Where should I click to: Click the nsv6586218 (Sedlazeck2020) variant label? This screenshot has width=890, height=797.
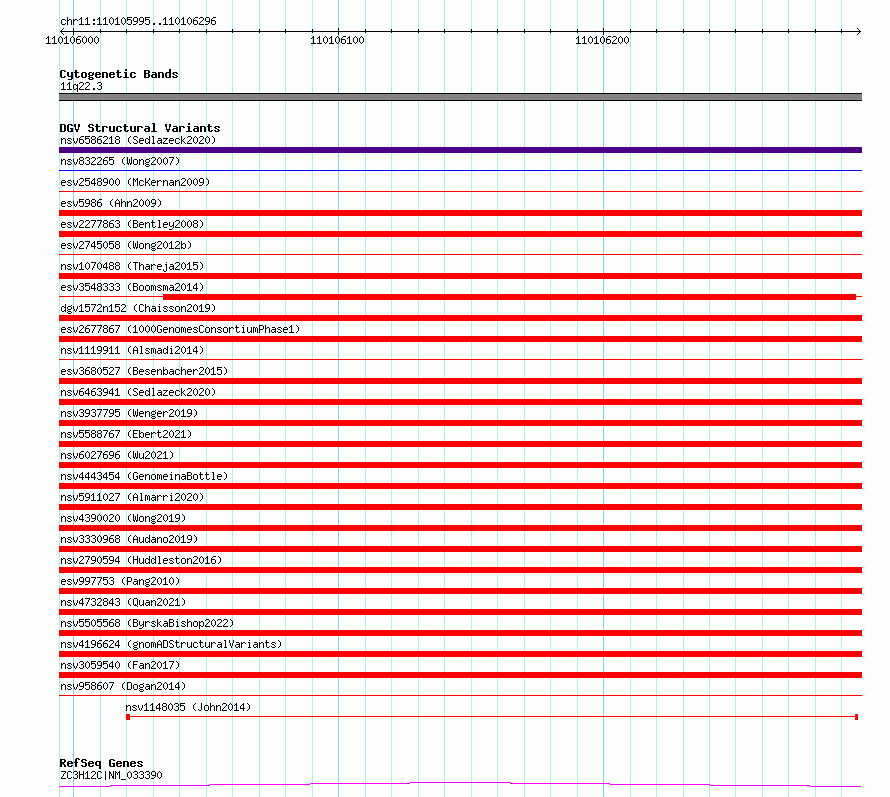[x=138, y=140]
